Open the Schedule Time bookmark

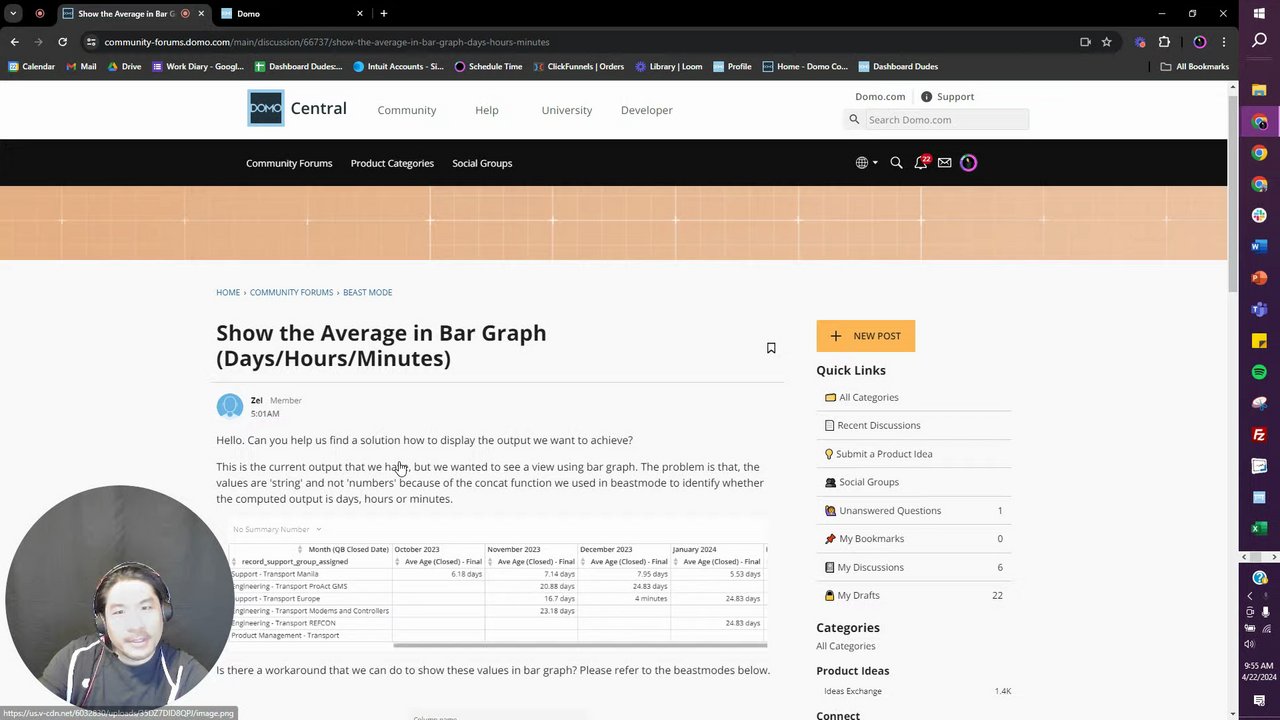488,66
